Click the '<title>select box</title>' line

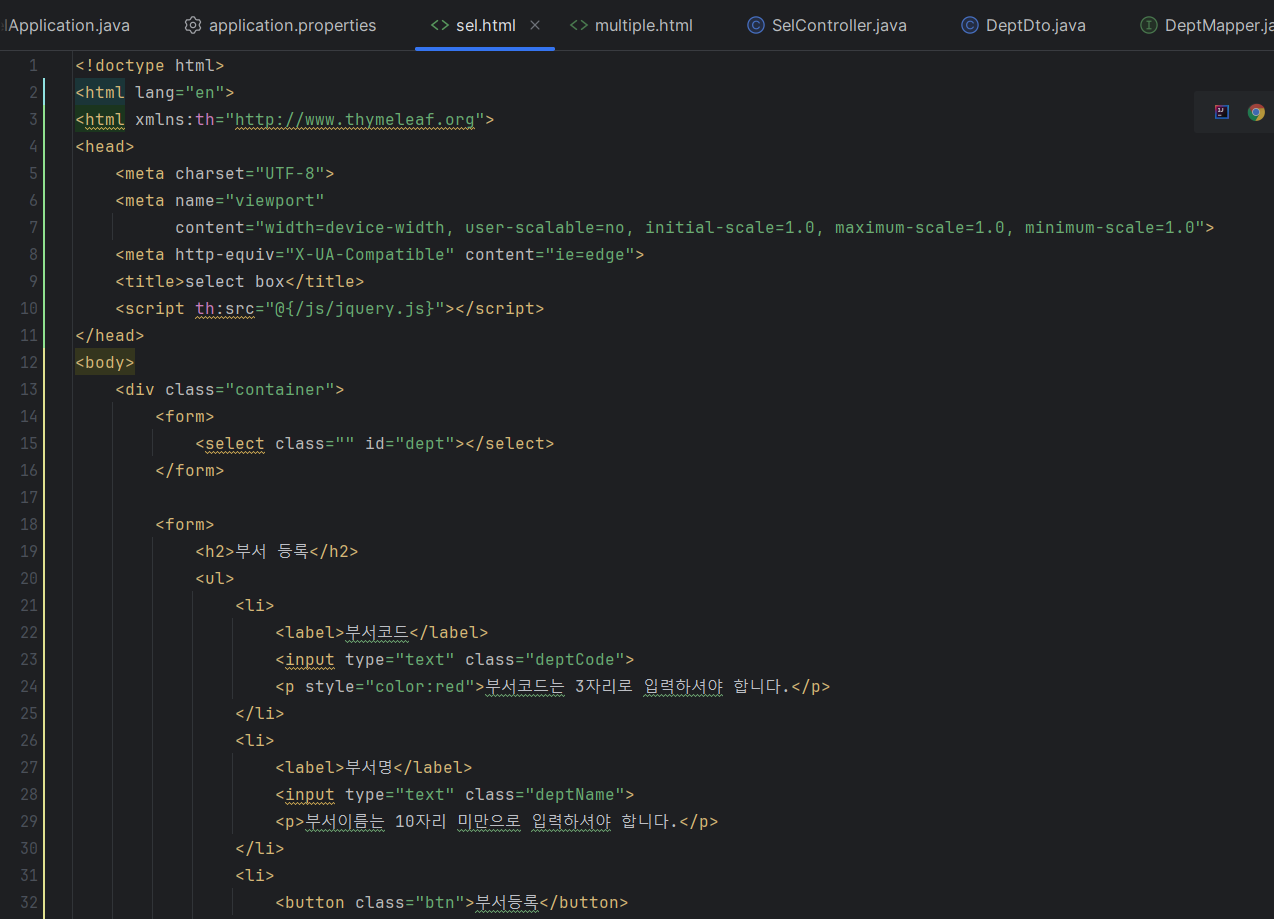[240, 282]
